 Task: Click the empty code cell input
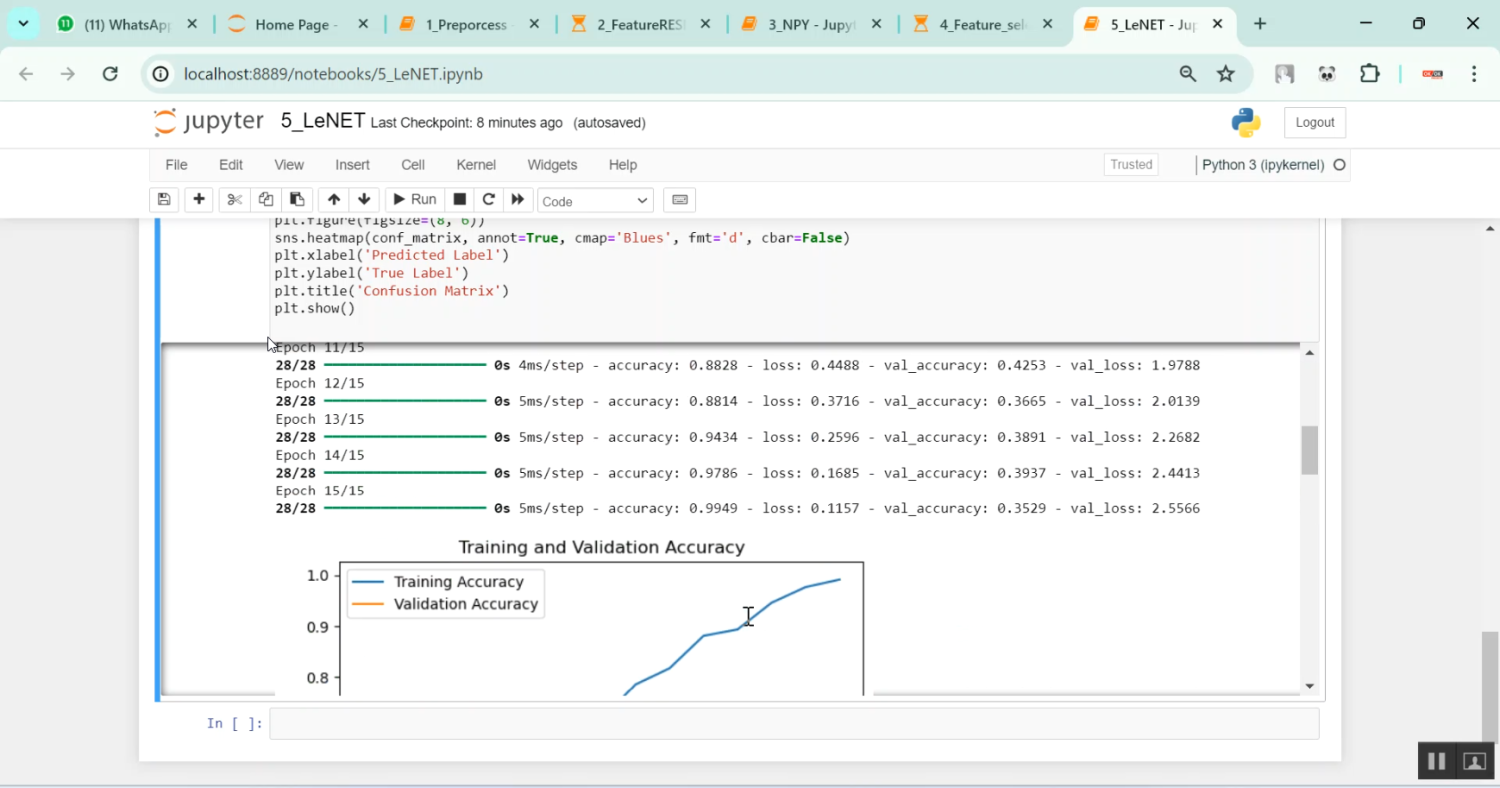[793, 724]
